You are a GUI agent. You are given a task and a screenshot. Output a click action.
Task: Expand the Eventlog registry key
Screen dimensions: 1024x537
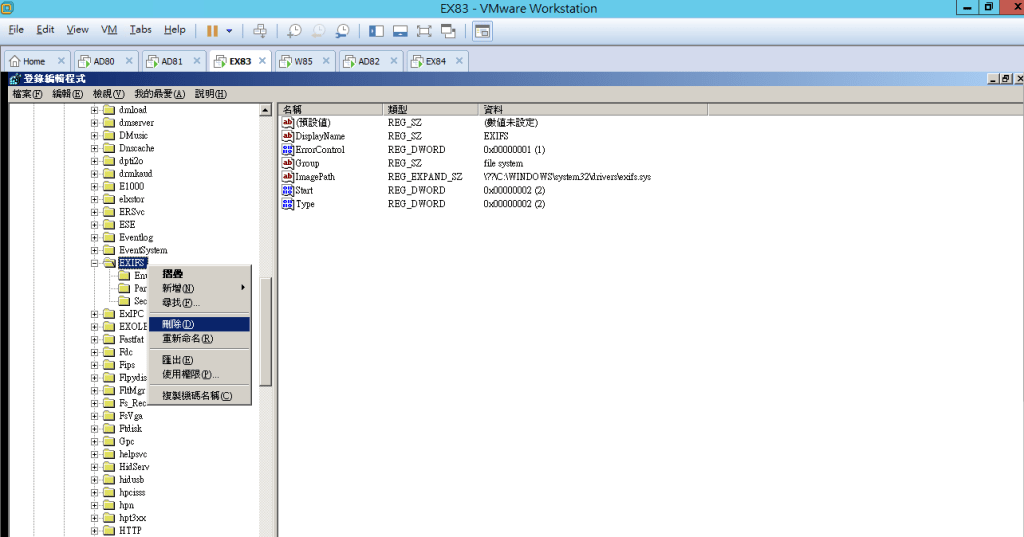tap(95, 237)
